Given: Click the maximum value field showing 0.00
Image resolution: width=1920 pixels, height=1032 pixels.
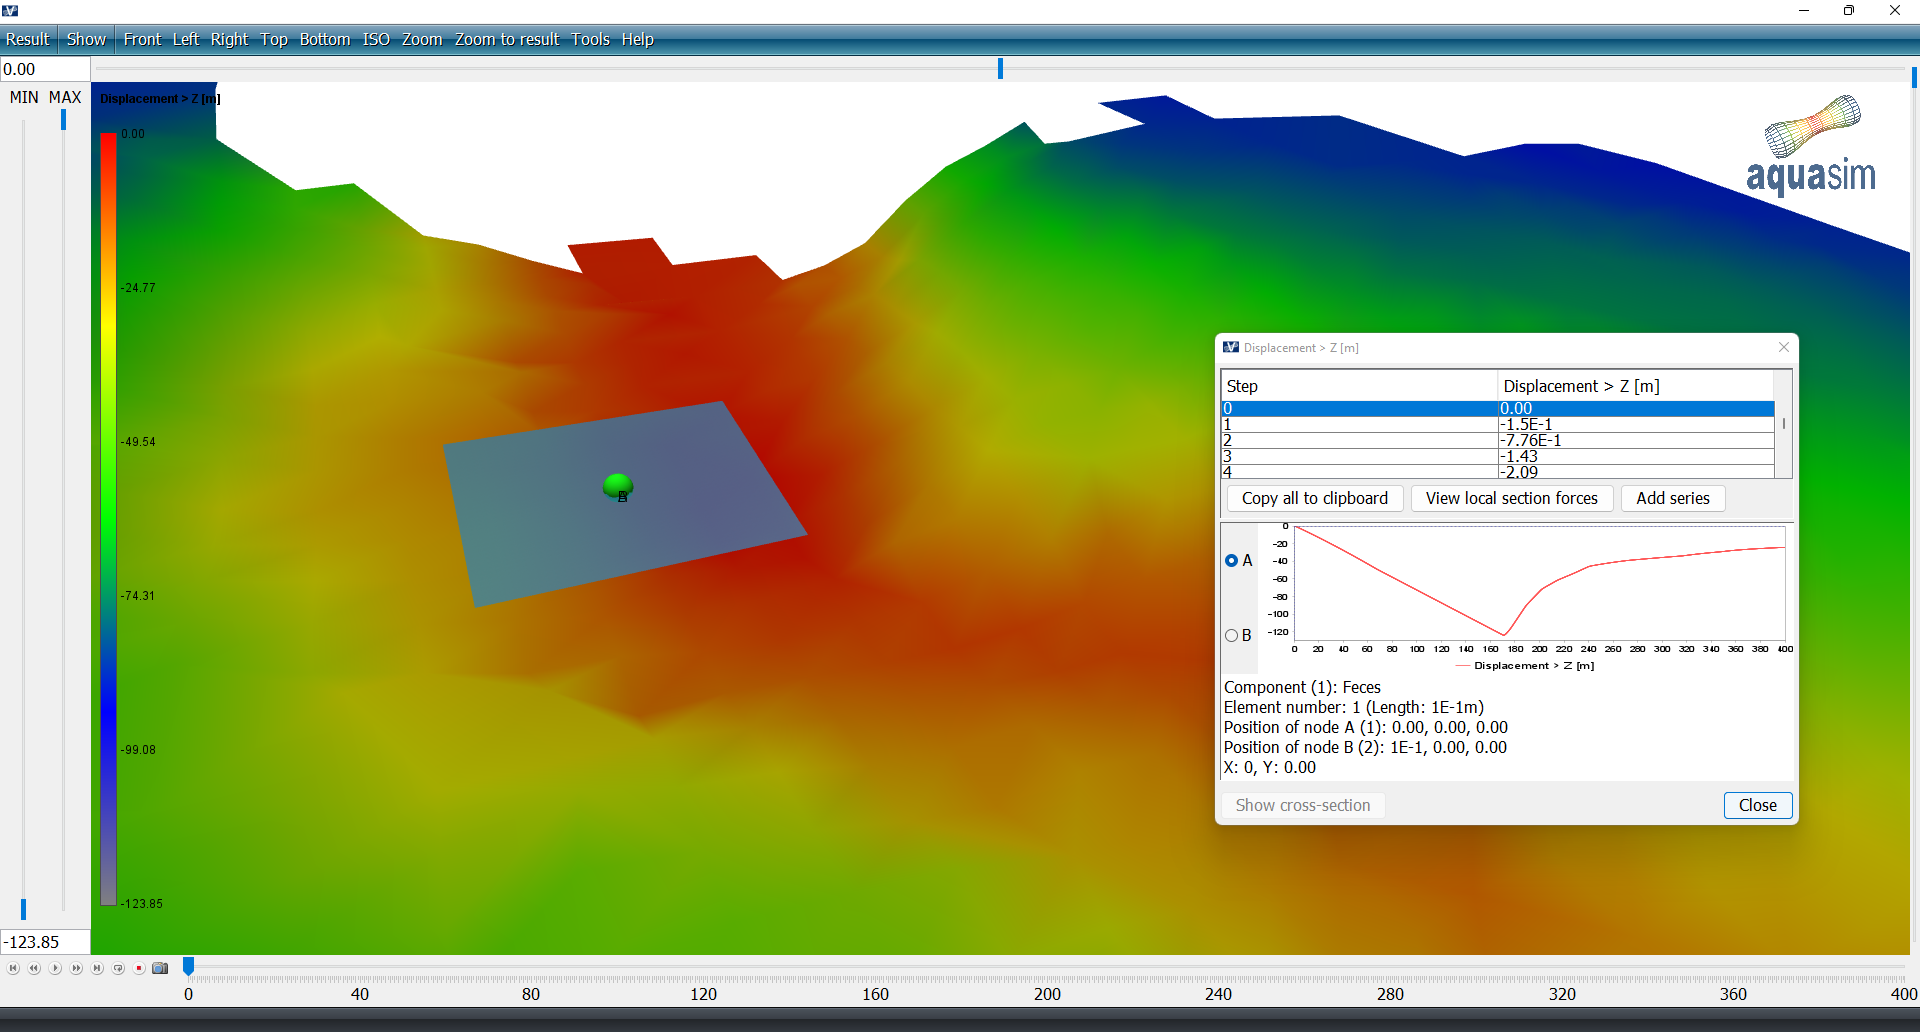Looking at the screenshot, I should tap(45, 69).
